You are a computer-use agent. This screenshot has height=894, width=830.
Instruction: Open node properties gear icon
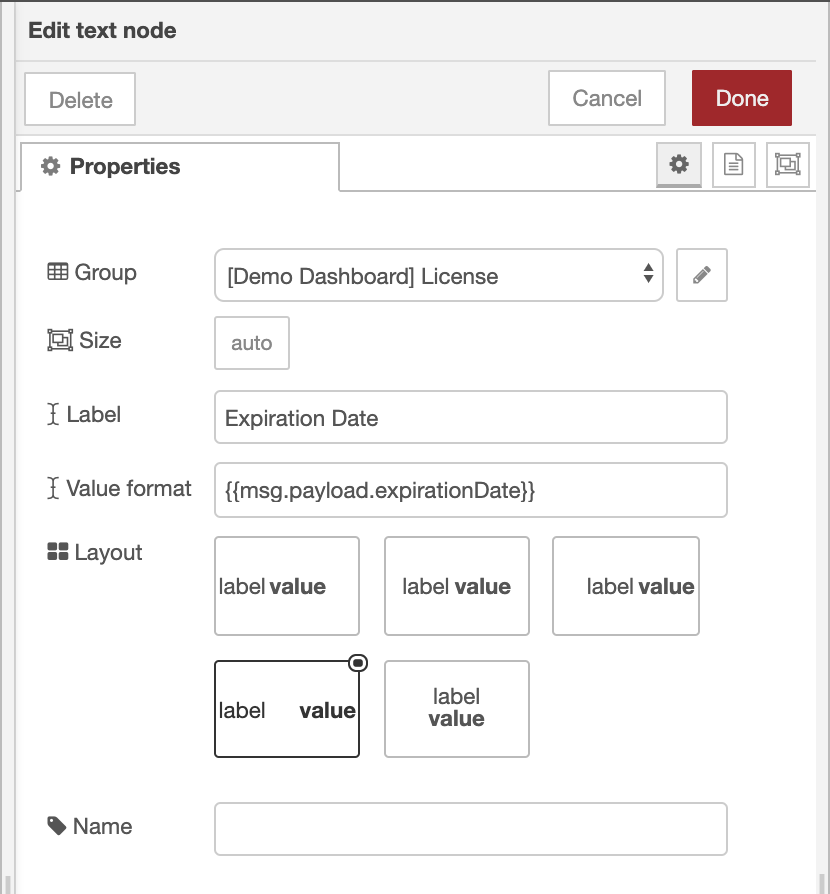pos(678,165)
